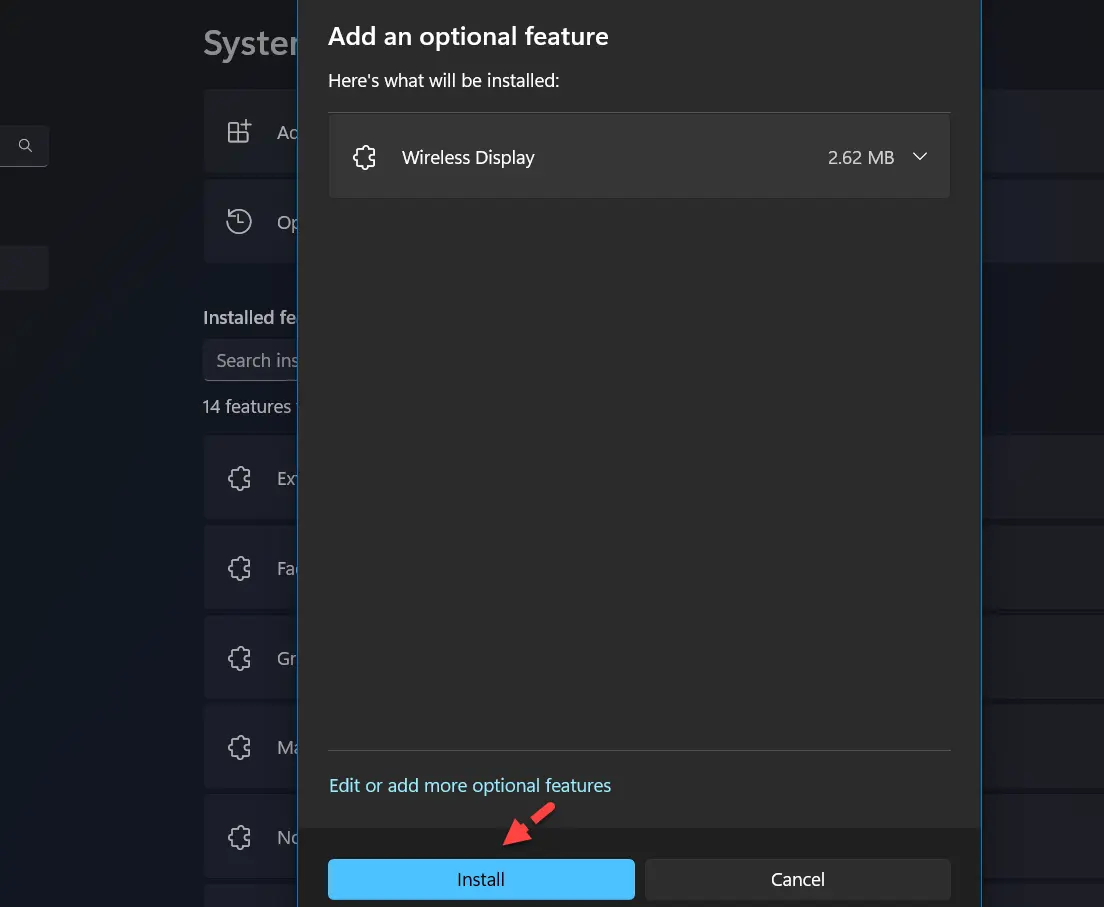
Task: Click the Search installed features input box
Action: (256, 360)
